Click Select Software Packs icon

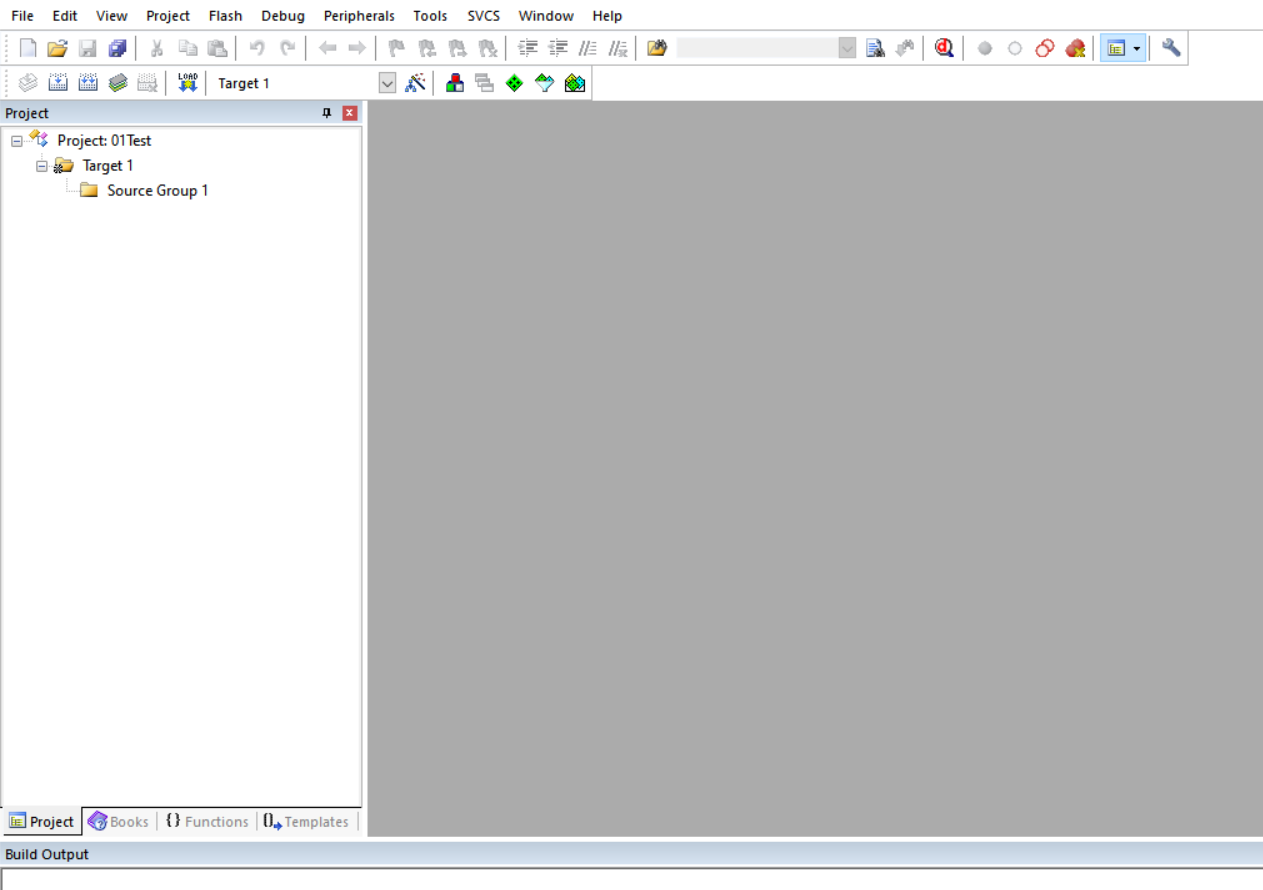(545, 83)
